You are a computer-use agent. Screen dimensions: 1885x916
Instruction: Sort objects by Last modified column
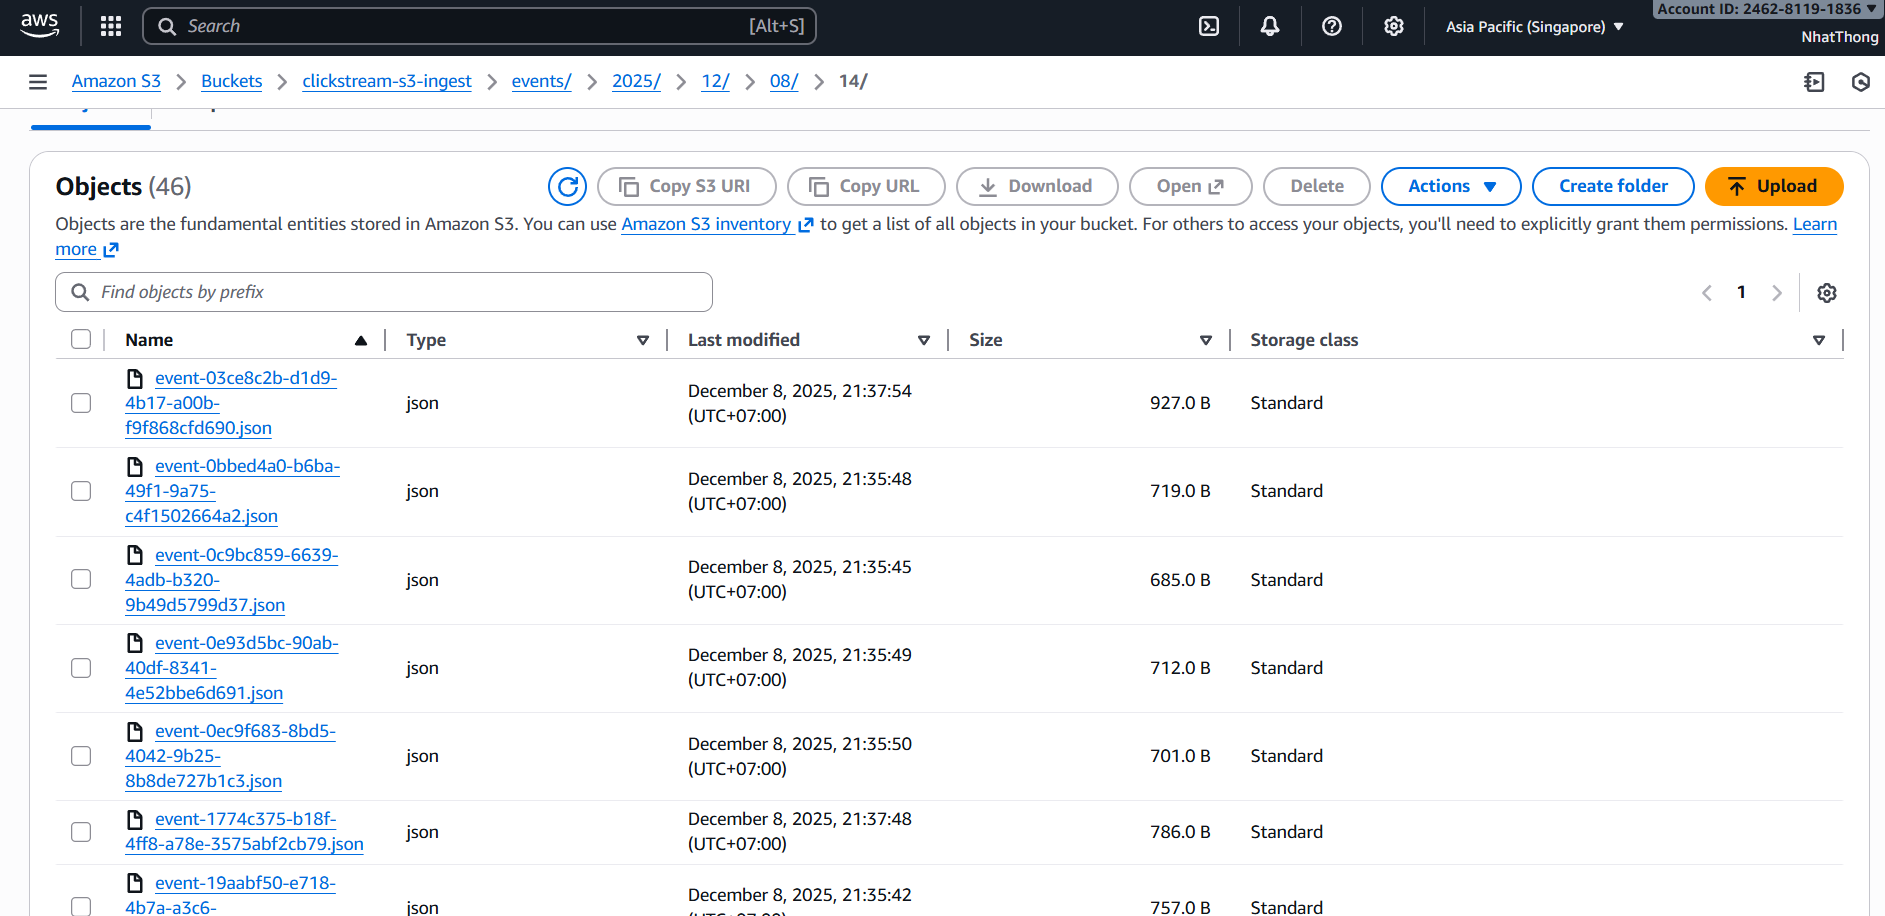point(744,340)
